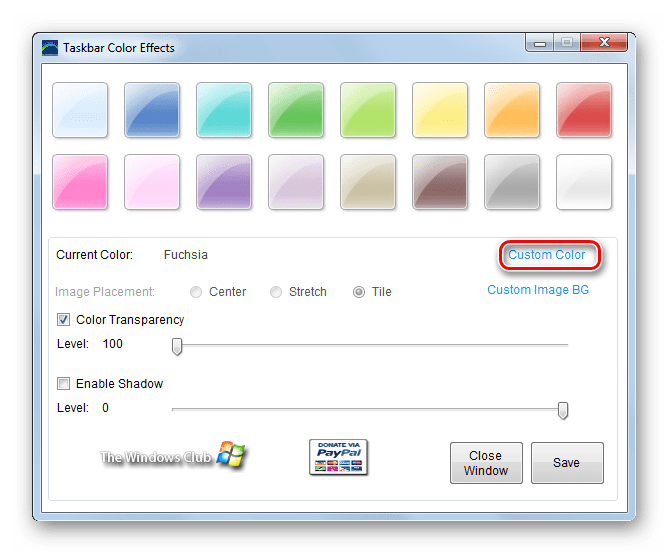Select the pale blue color swatch
Viewport: 669px width, 554px height.
point(80,110)
